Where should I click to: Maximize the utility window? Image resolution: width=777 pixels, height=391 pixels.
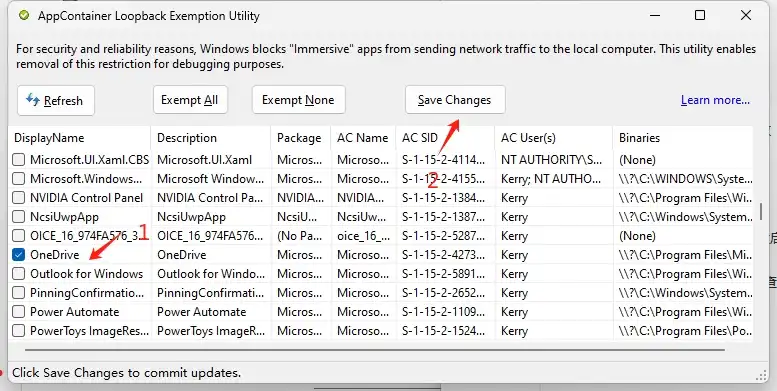(700, 15)
